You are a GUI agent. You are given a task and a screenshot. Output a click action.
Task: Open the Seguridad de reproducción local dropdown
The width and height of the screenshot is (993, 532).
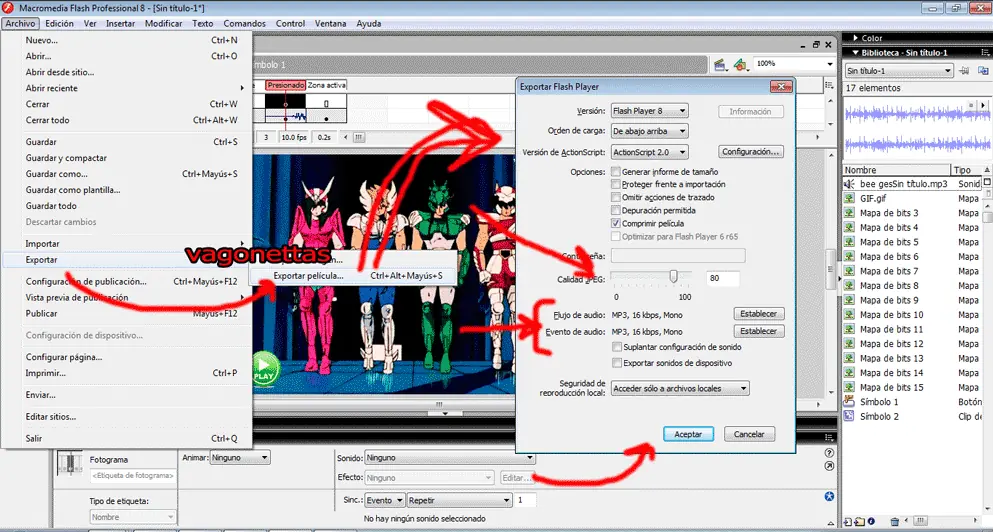coord(681,388)
